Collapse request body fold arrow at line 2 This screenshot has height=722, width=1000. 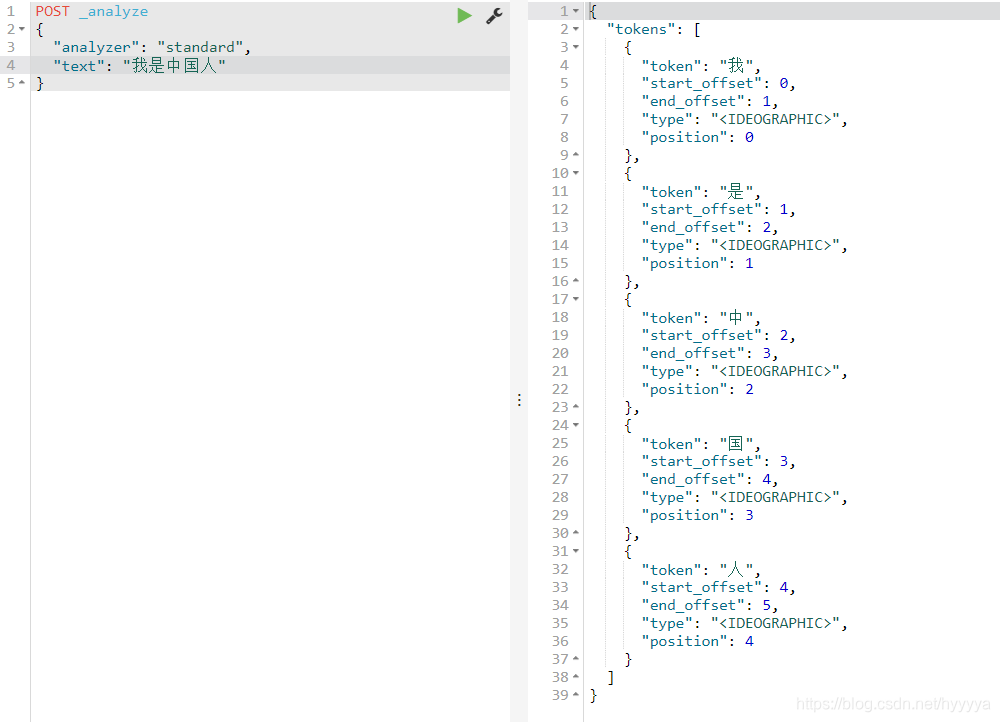click(x=22, y=29)
